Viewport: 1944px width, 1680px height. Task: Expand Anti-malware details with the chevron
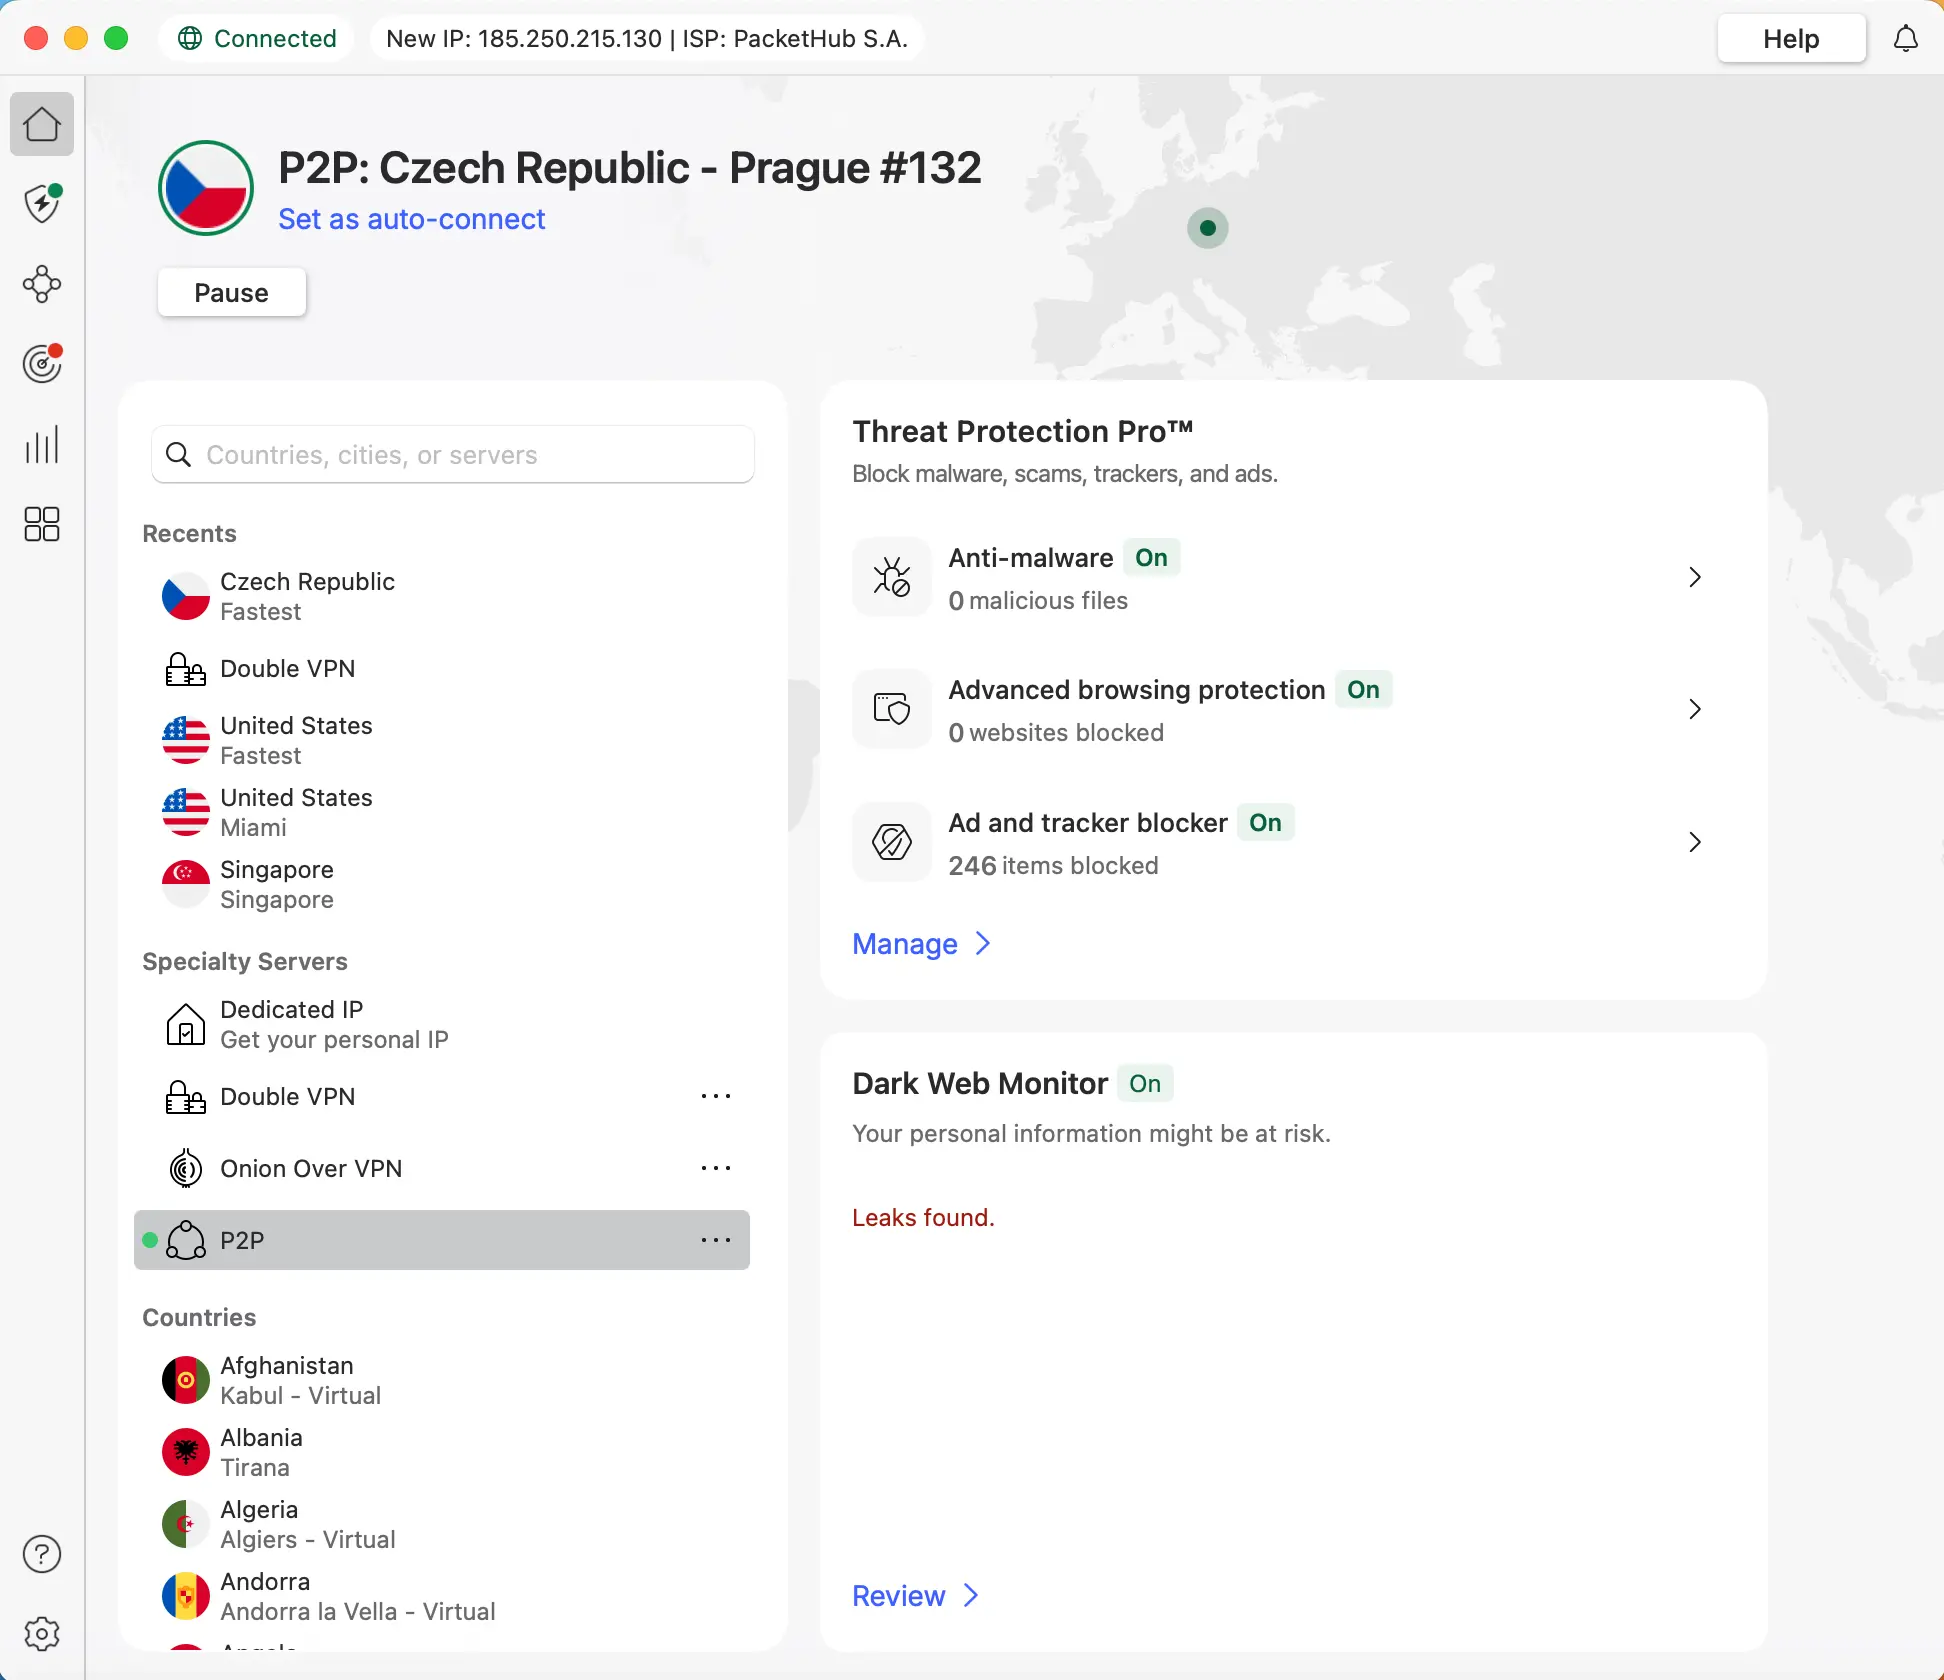click(1694, 577)
